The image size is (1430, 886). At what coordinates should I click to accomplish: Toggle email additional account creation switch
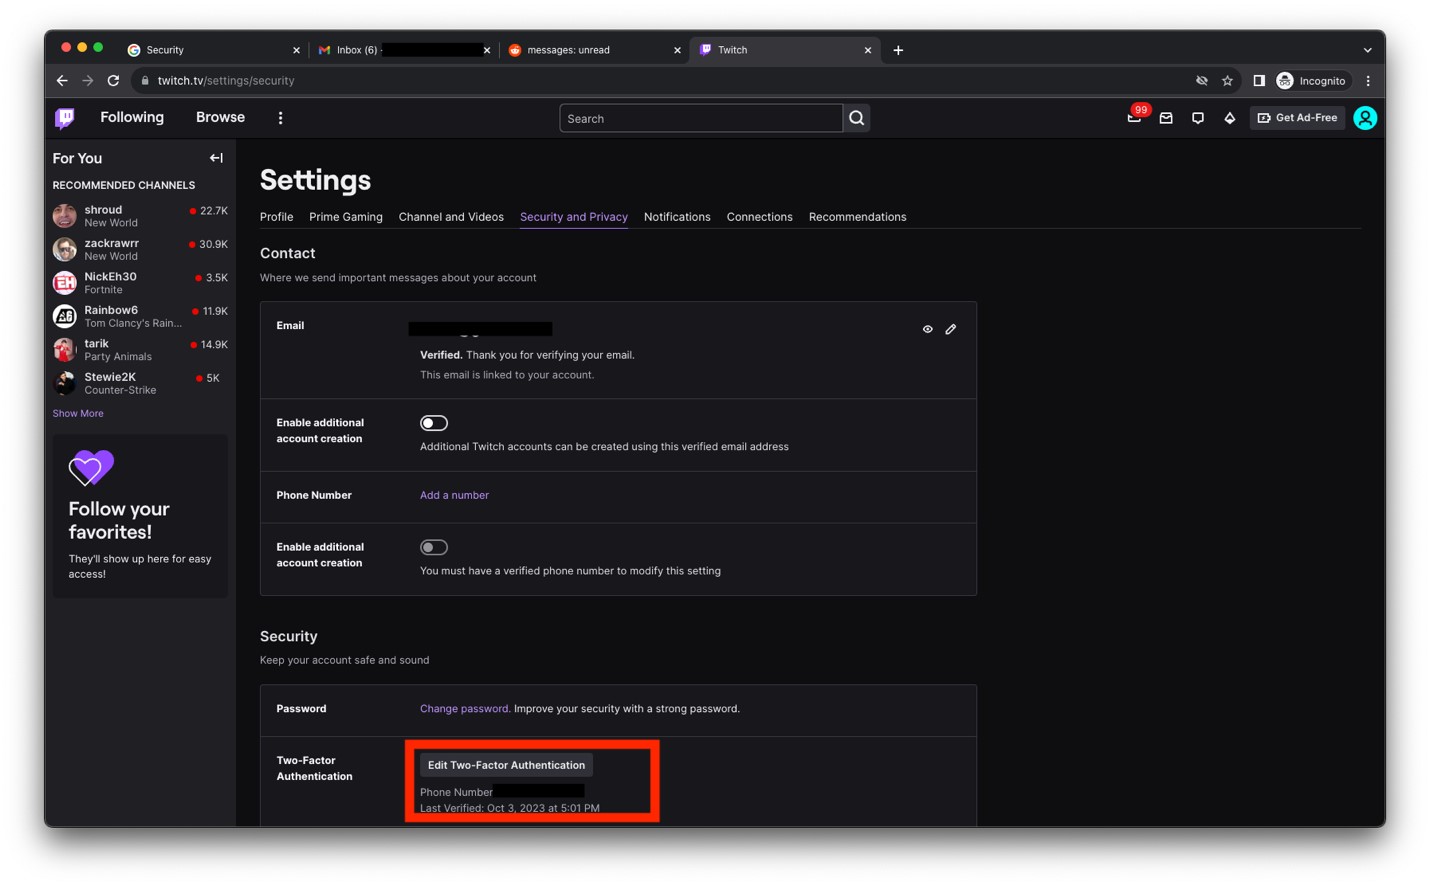pyautogui.click(x=434, y=423)
